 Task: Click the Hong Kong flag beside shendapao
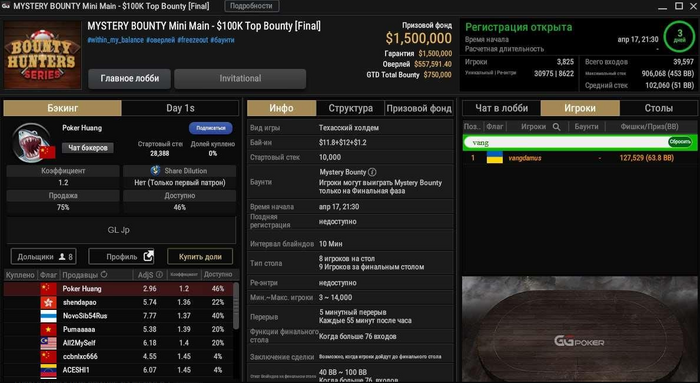coord(48,302)
